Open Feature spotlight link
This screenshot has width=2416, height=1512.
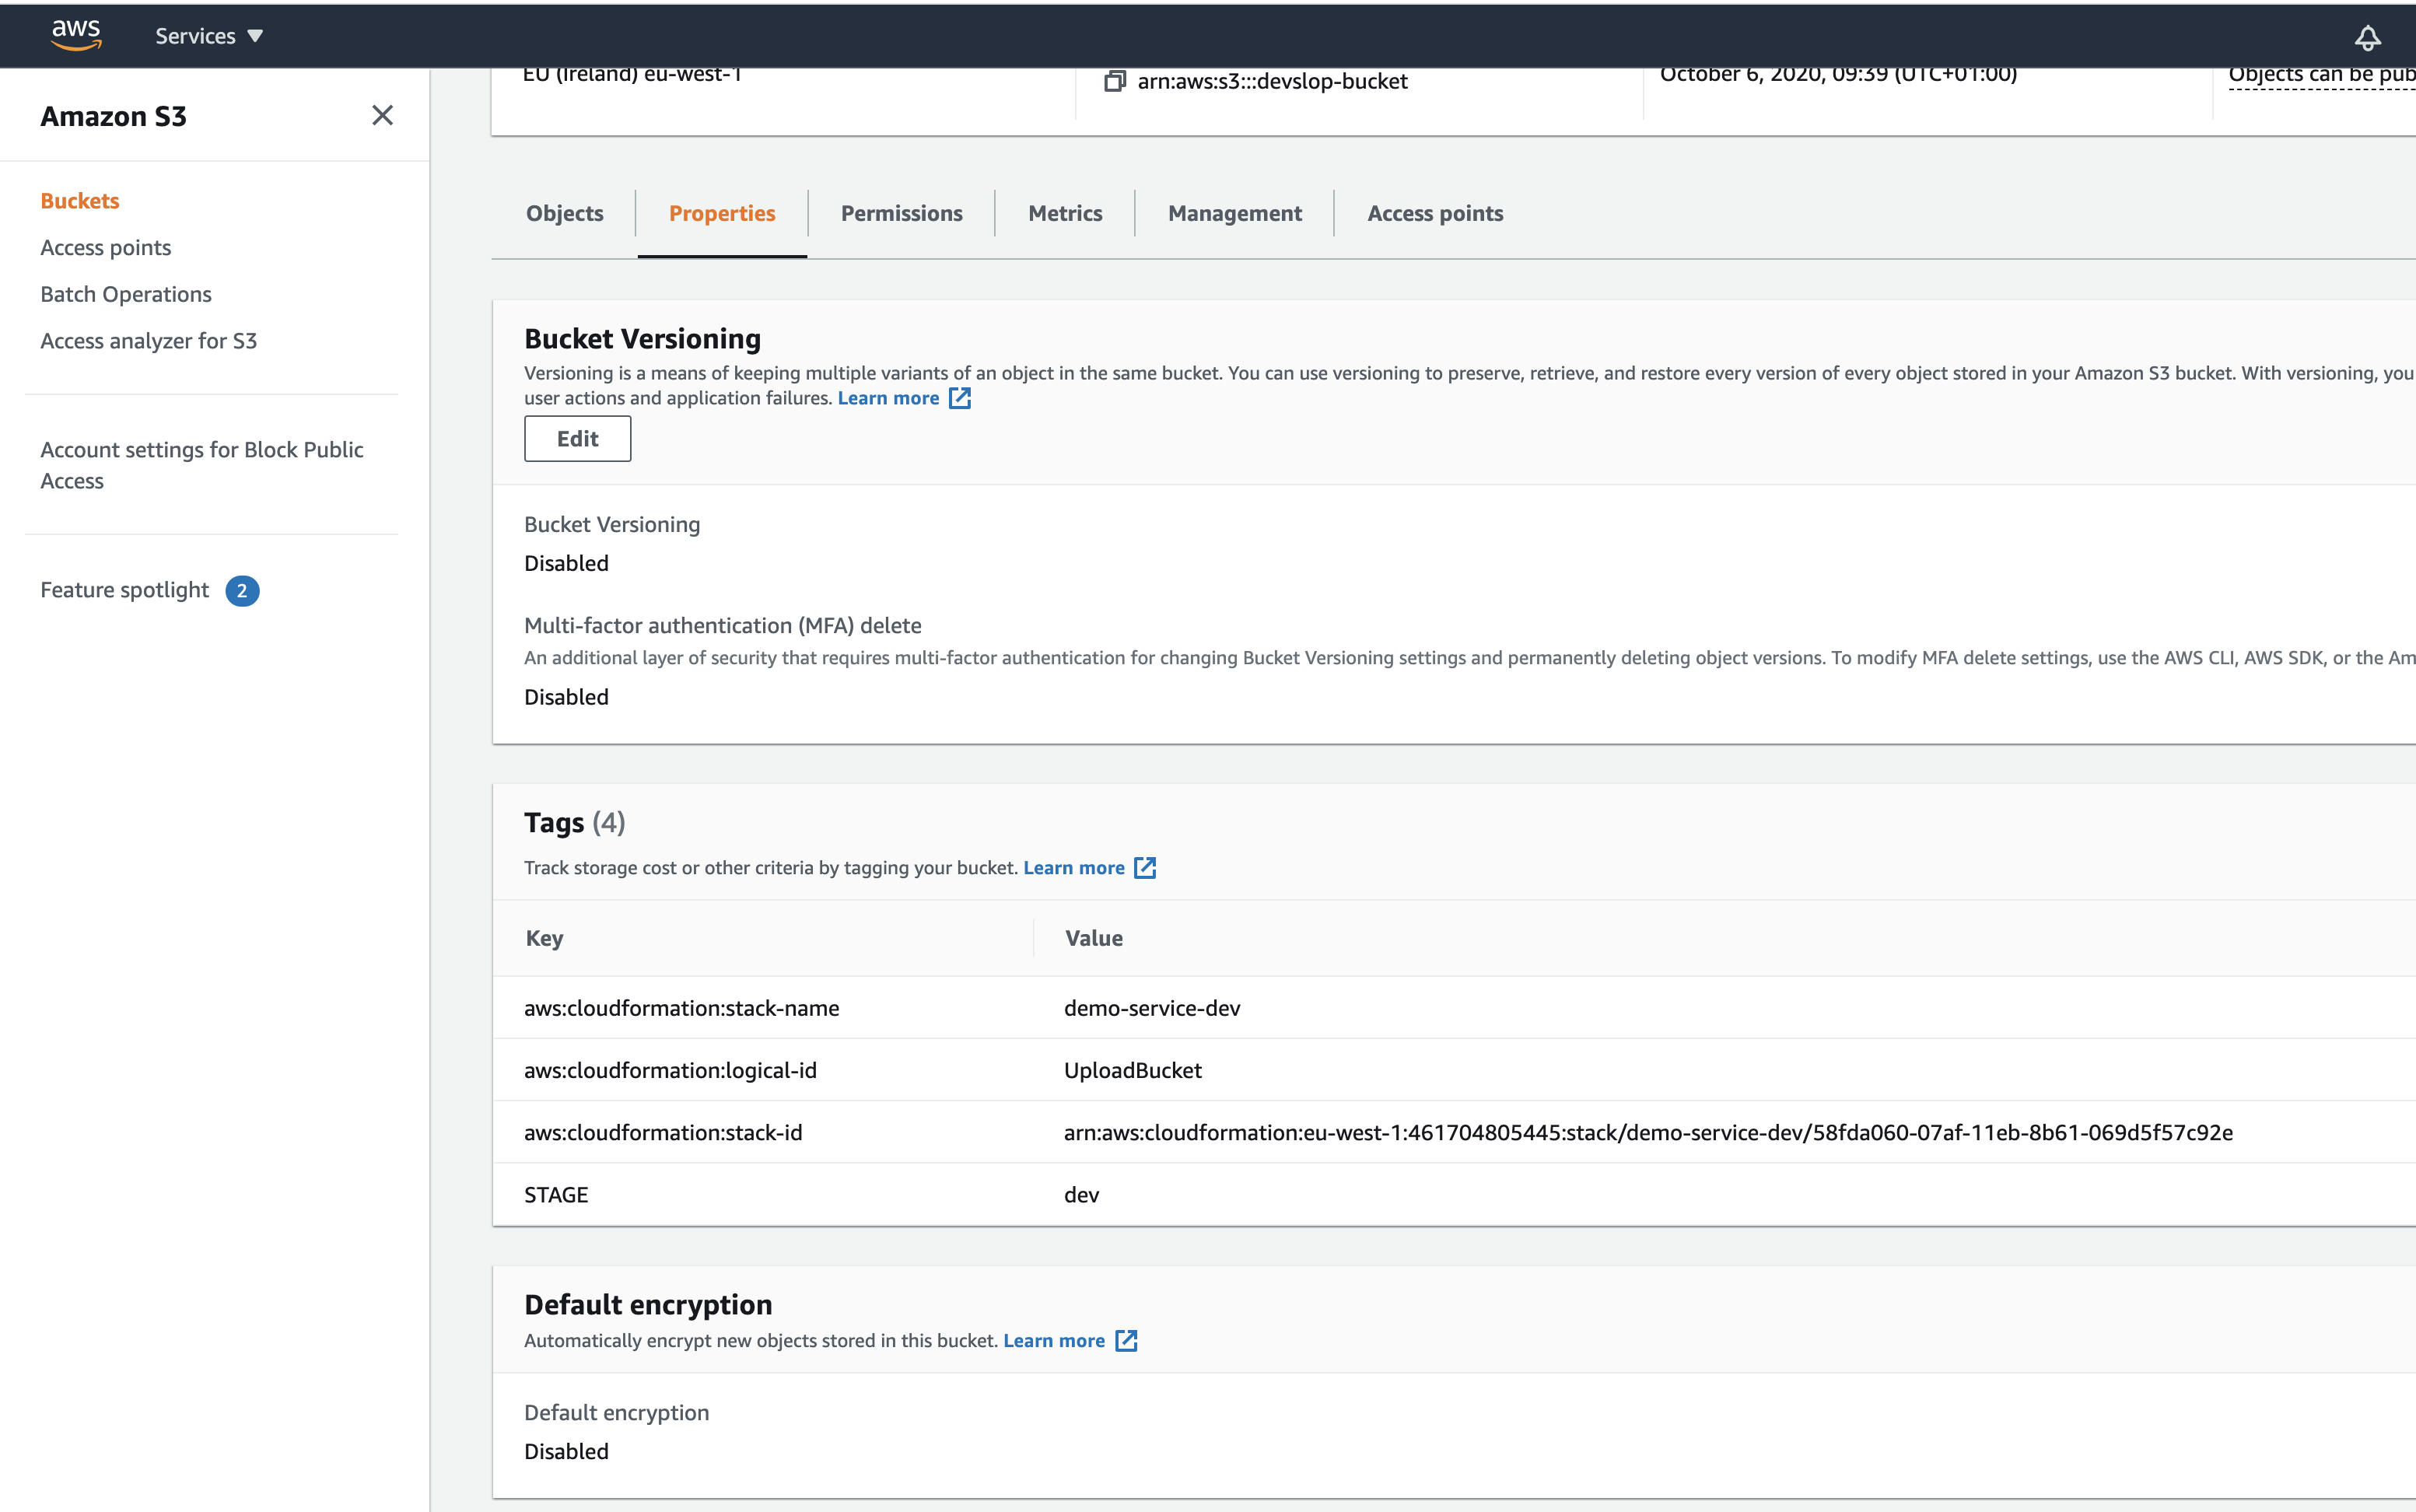click(125, 590)
